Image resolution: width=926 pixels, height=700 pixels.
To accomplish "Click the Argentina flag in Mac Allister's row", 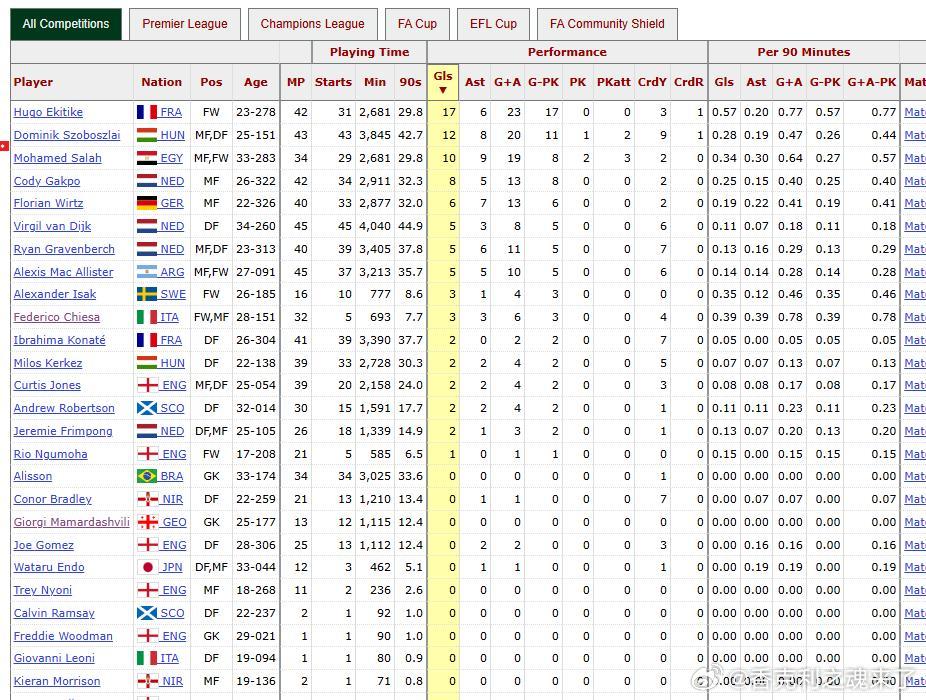I will (147, 272).
